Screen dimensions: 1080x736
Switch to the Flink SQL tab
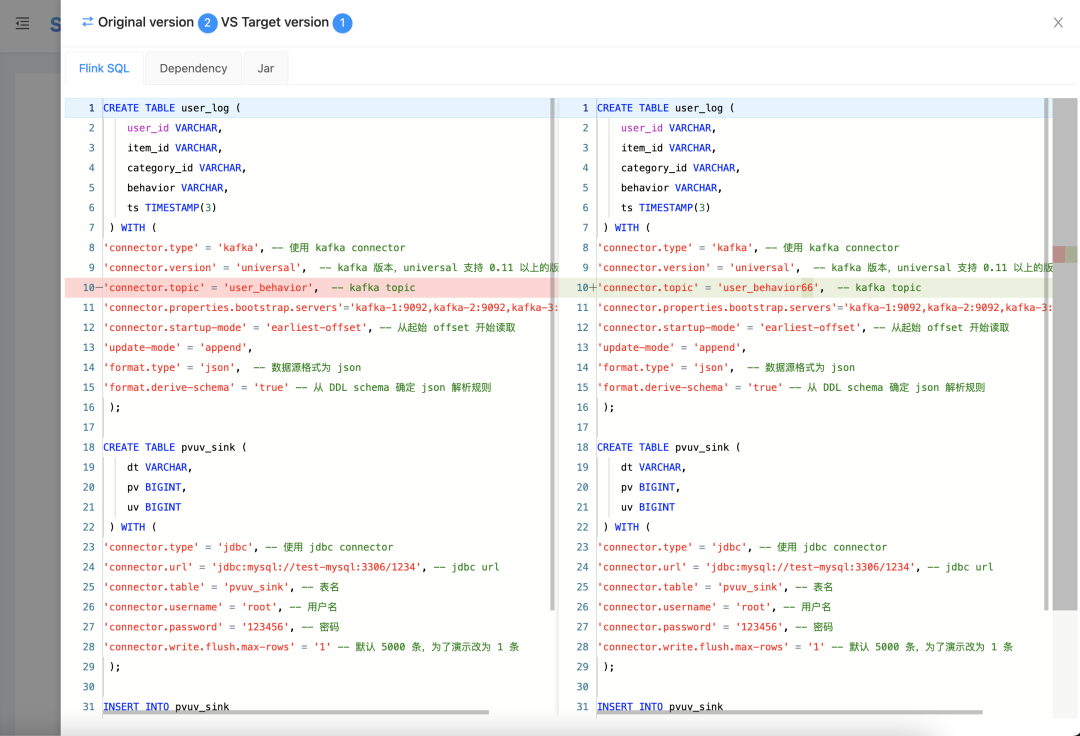104,68
